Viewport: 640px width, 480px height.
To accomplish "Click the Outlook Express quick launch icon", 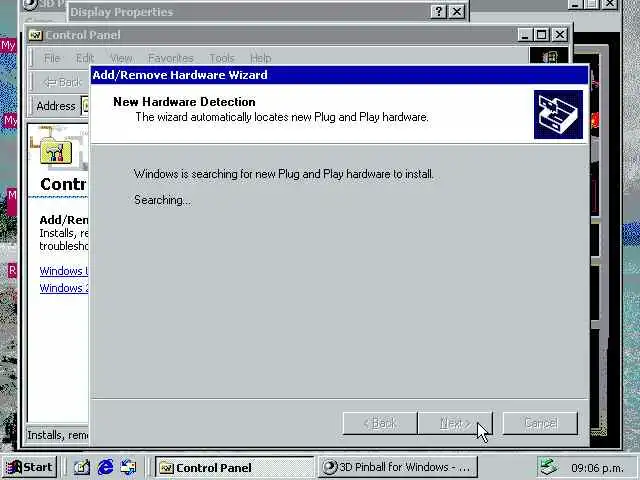I will click(129, 467).
